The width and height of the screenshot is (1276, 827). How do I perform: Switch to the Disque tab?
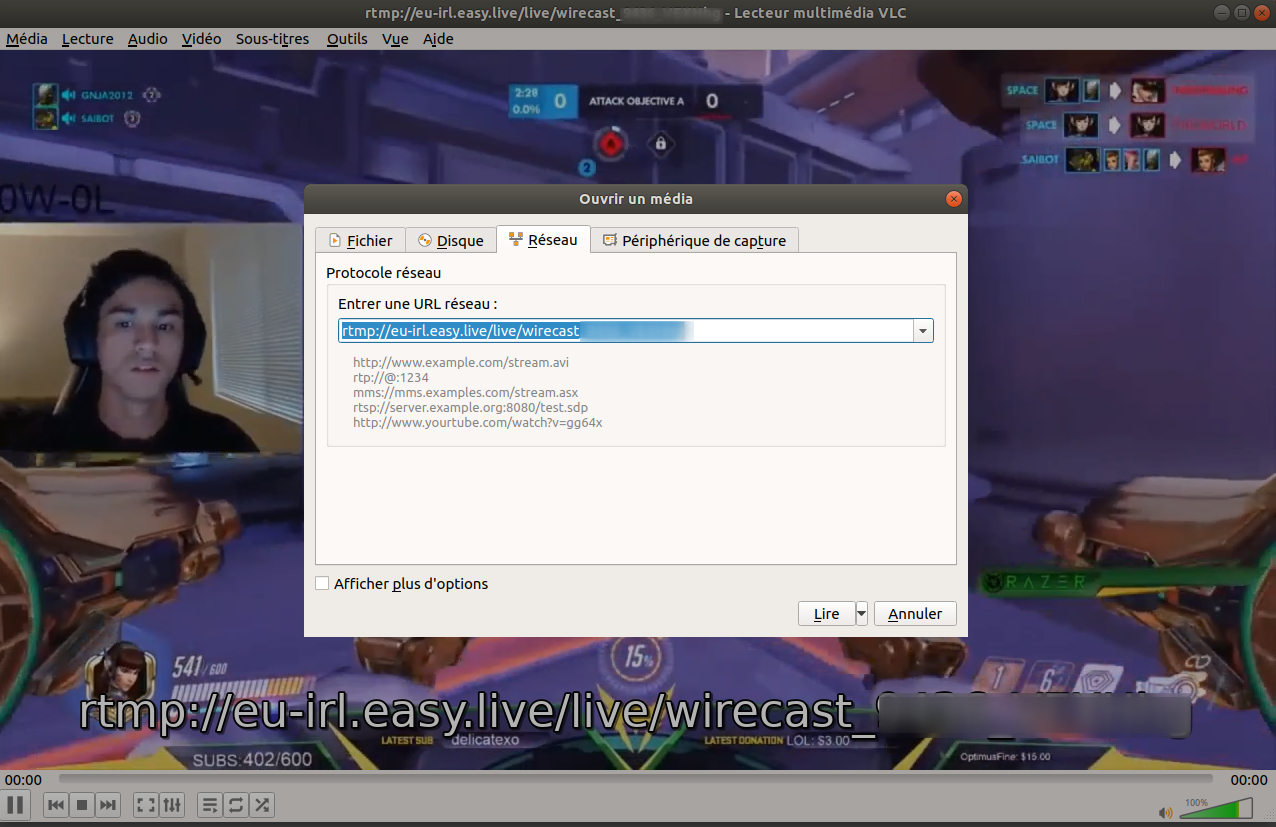[x=450, y=241]
